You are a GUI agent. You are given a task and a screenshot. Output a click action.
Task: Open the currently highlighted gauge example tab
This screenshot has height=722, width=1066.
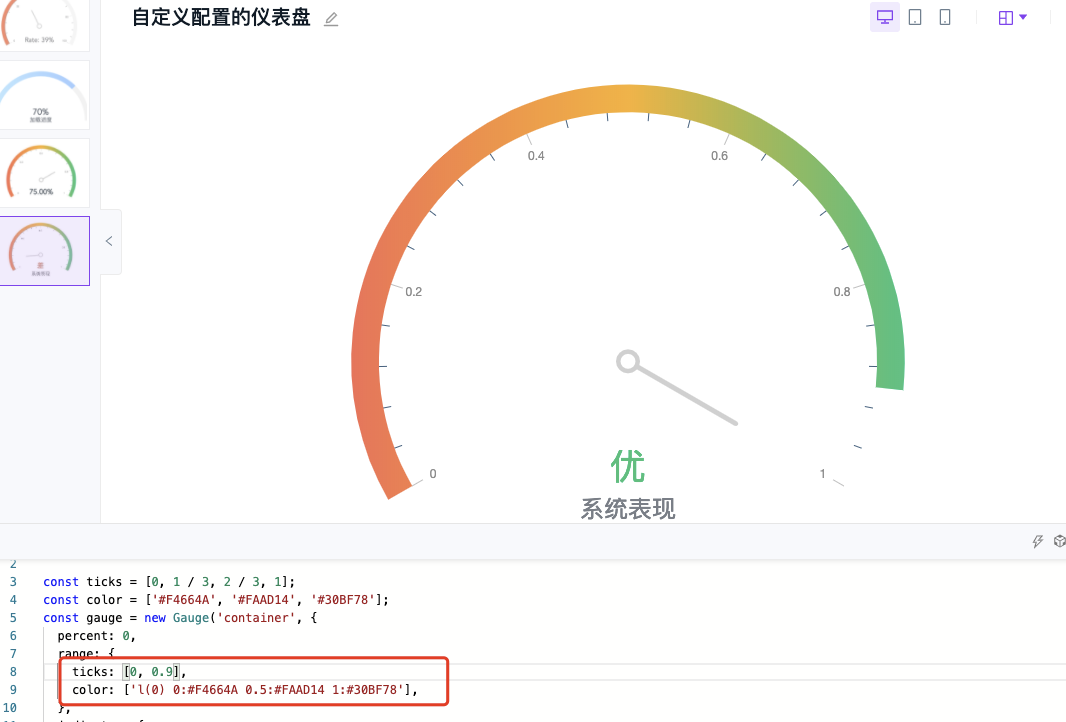point(45,250)
